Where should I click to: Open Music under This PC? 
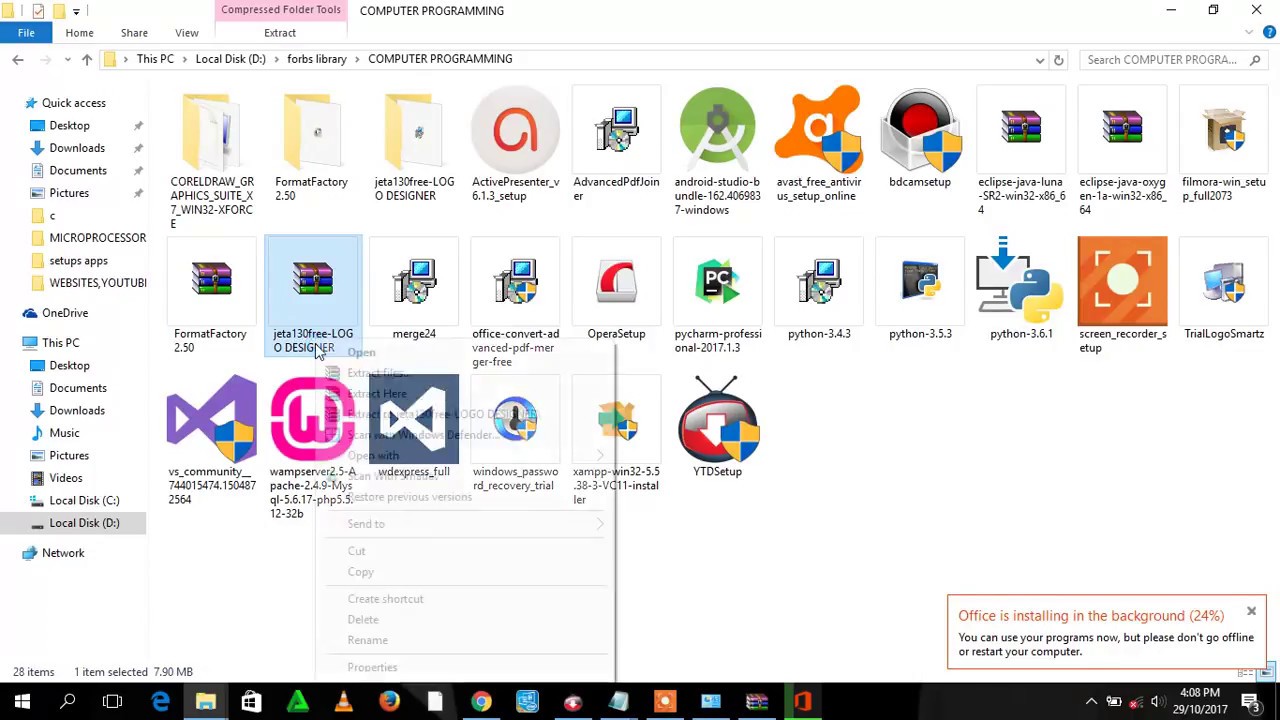click(x=64, y=433)
